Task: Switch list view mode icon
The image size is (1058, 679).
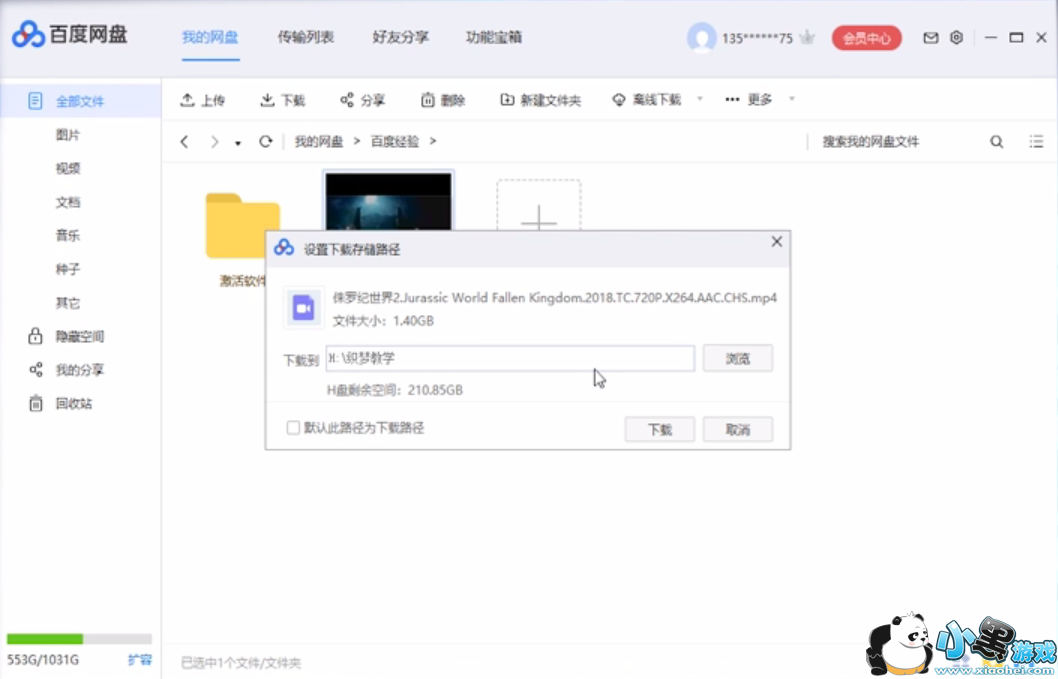Action: click(1036, 141)
